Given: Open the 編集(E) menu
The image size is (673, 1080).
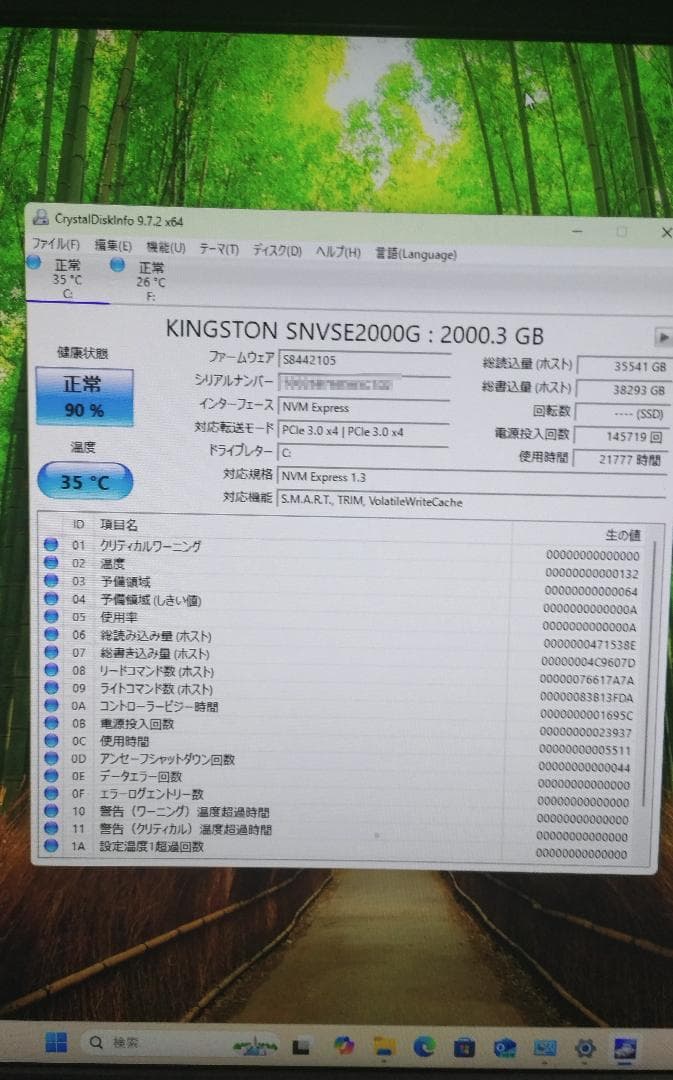Looking at the screenshot, I should tap(112, 245).
